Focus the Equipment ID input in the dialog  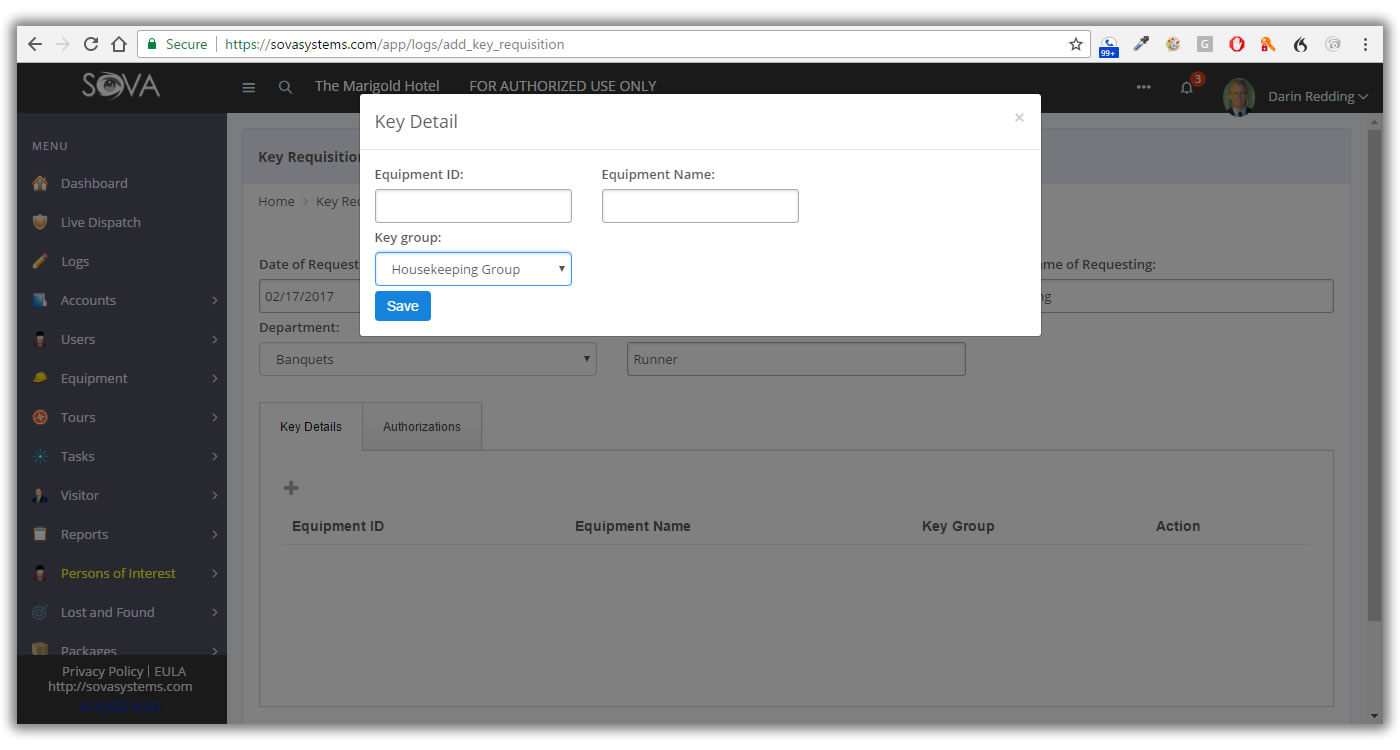[473, 206]
